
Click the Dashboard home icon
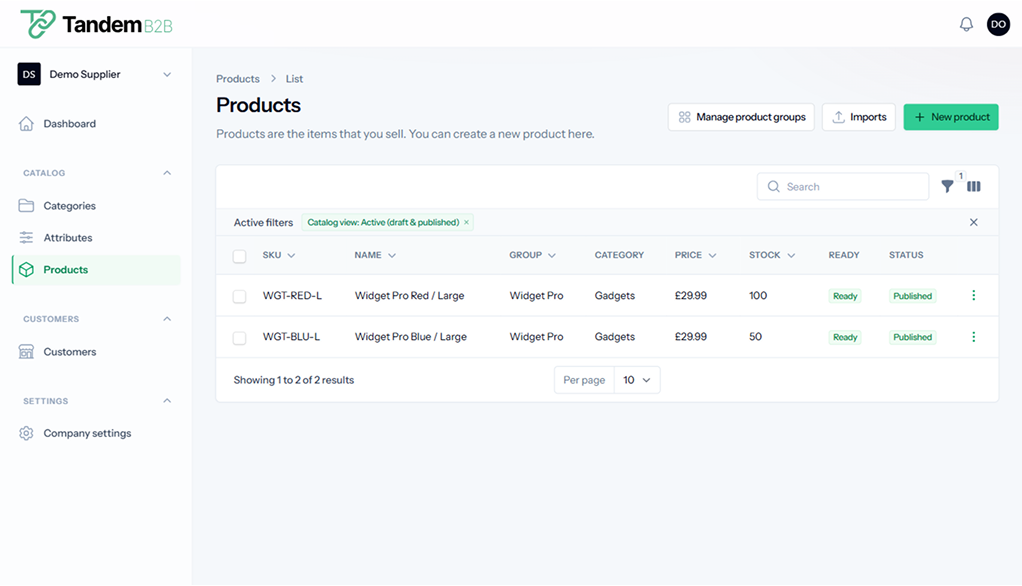26,124
